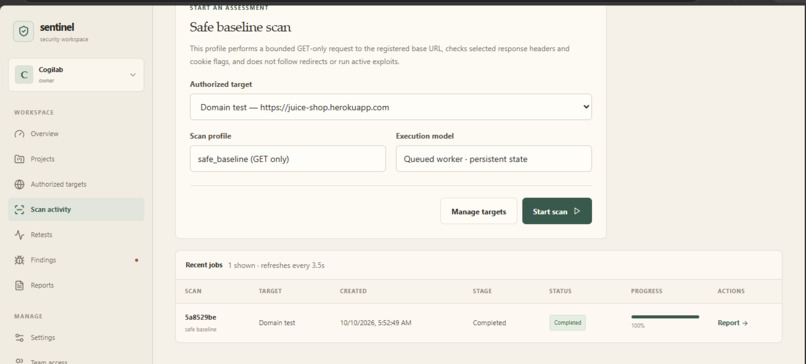The image size is (806, 364).
Task: Open Reports in the sidebar
Action: [x=76, y=285]
